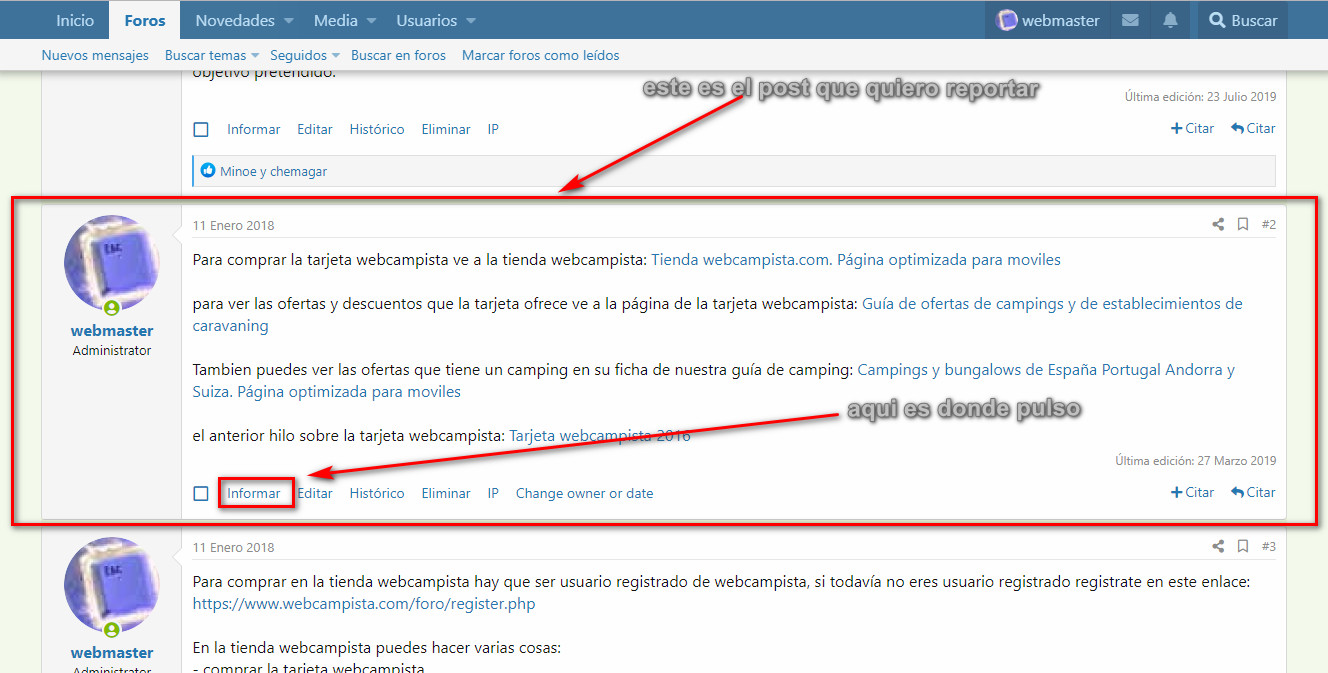This screenshot has height=673, width=1328.
Task: Show the IP for post #2
Action: [x=493, y=493]
